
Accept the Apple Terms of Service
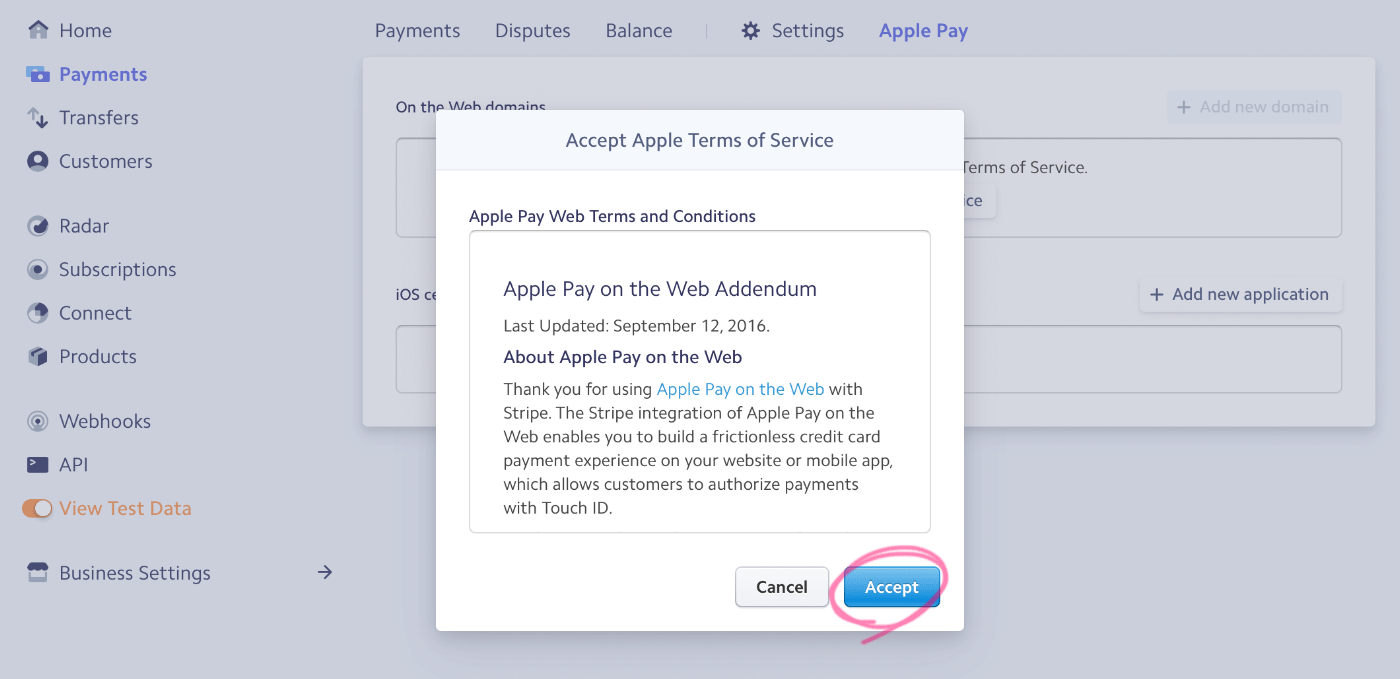click(x=892, y=587)
